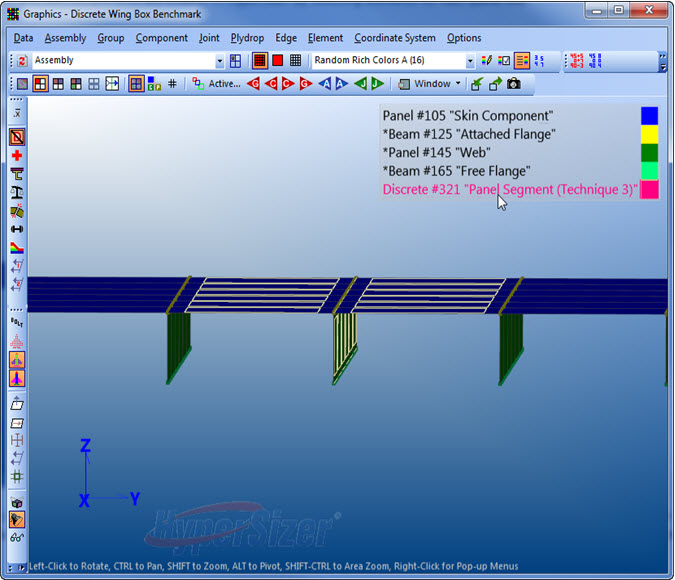Screen dimensions: 675x580
Task: Click the blue left-arrow A button
Action: (325, 84)
